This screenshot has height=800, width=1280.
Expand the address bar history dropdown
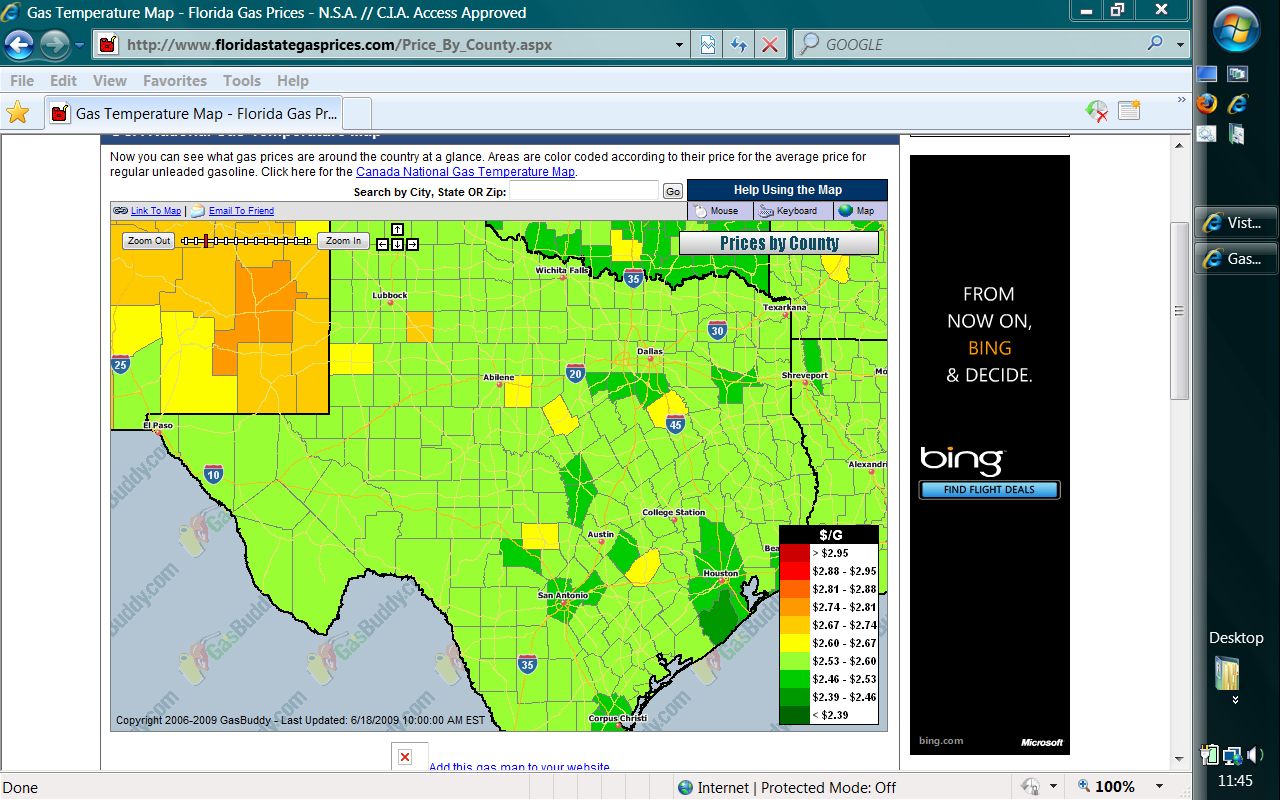point(679,45)
